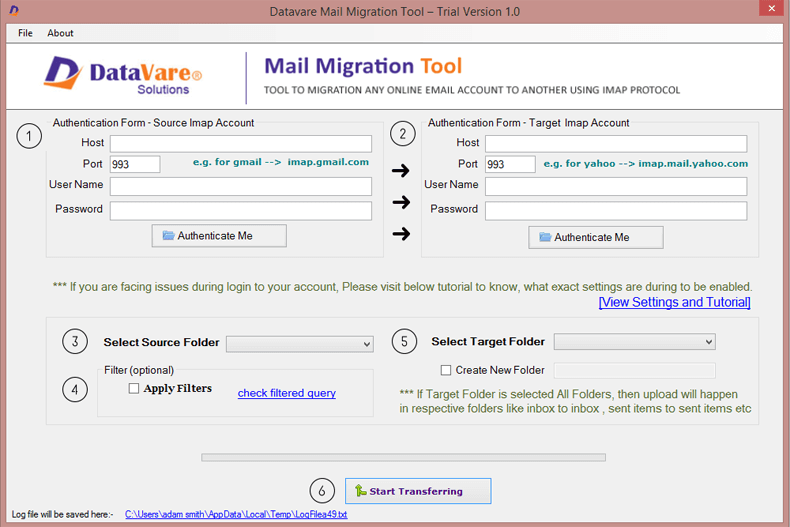Open View Settings and Tutorial link

(674, 302)
